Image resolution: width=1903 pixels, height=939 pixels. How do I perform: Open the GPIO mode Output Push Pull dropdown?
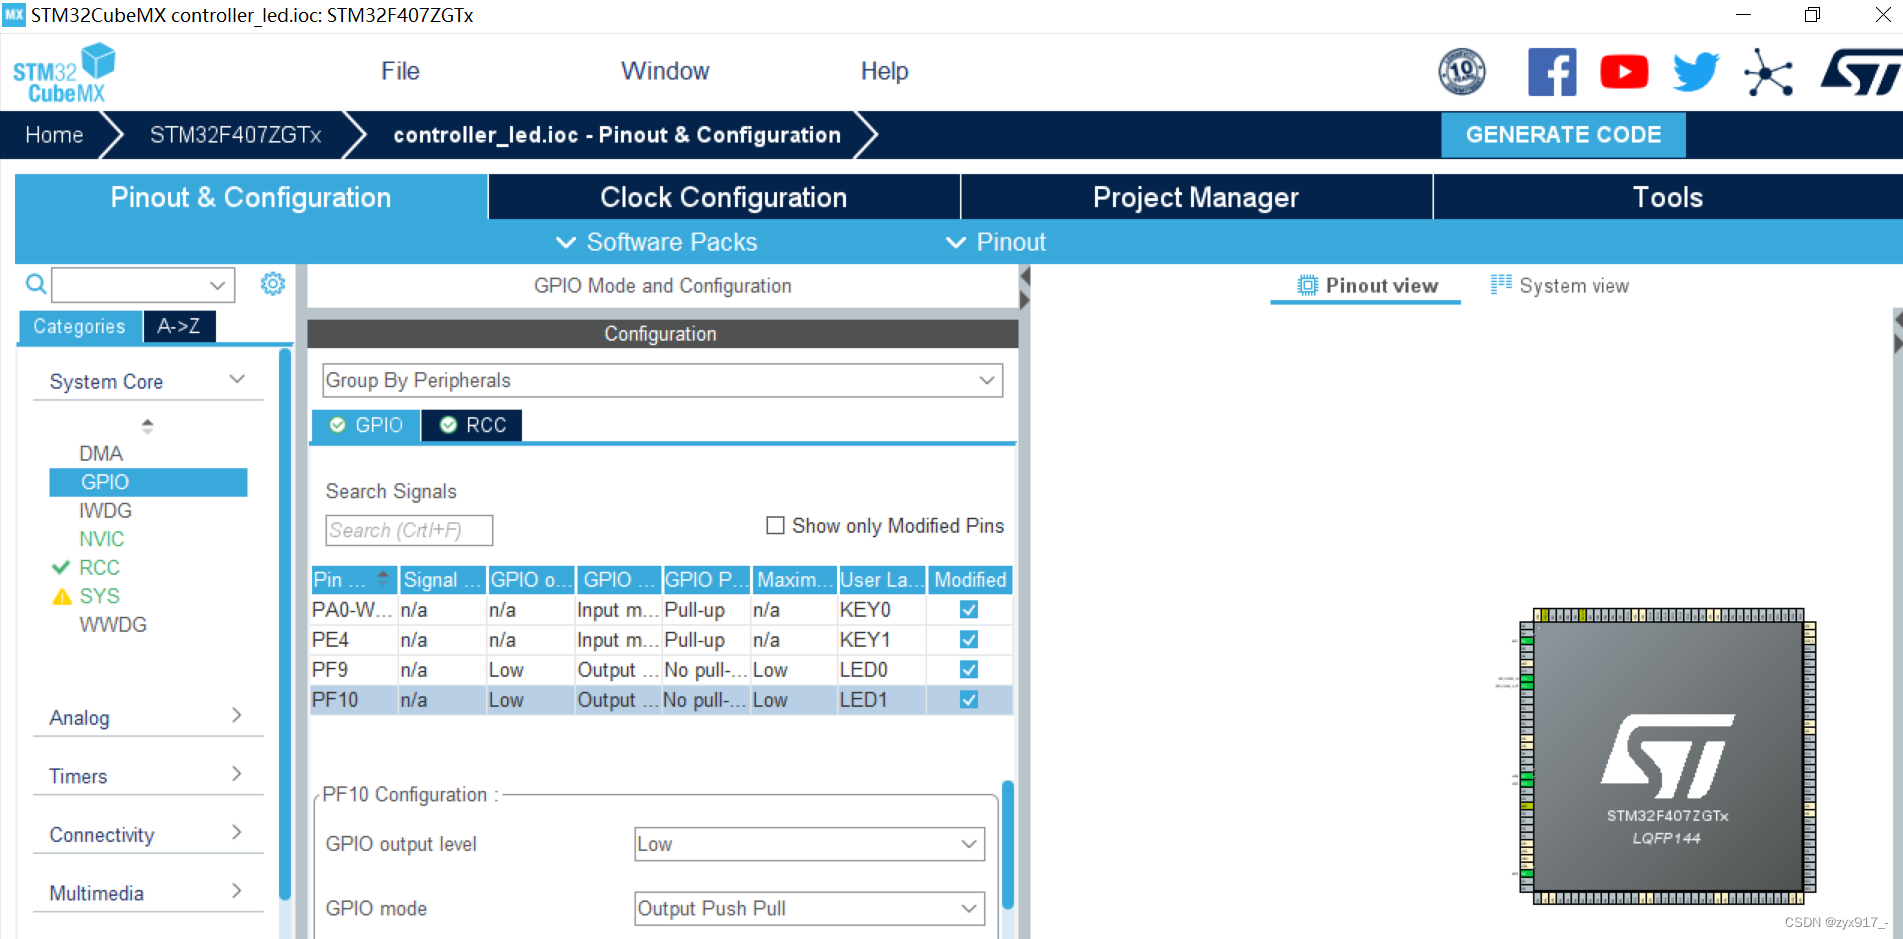click(x=809, y=908)
